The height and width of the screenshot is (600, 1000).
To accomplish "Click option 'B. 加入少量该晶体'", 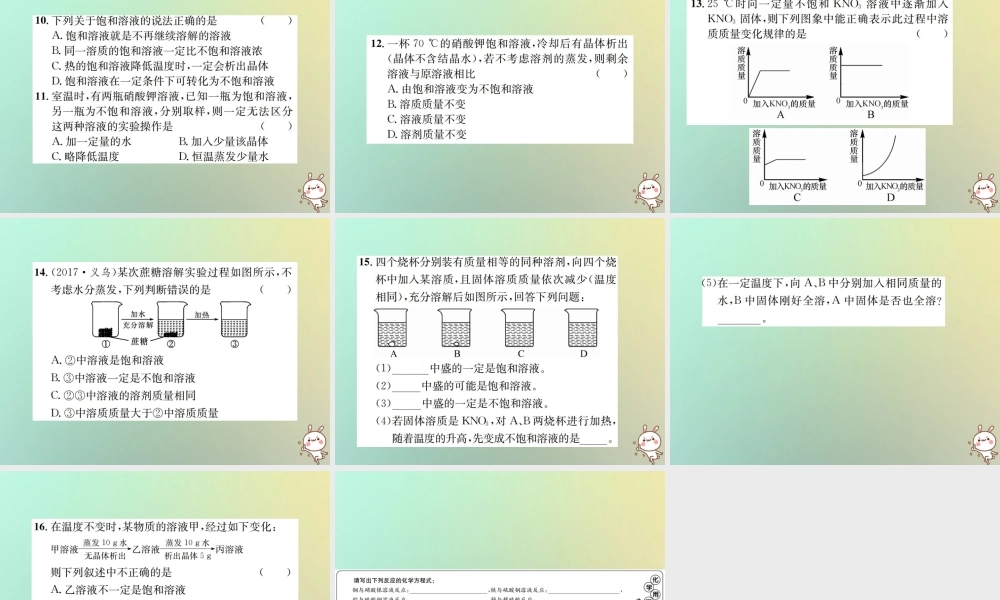I will [x=223, y=141].
